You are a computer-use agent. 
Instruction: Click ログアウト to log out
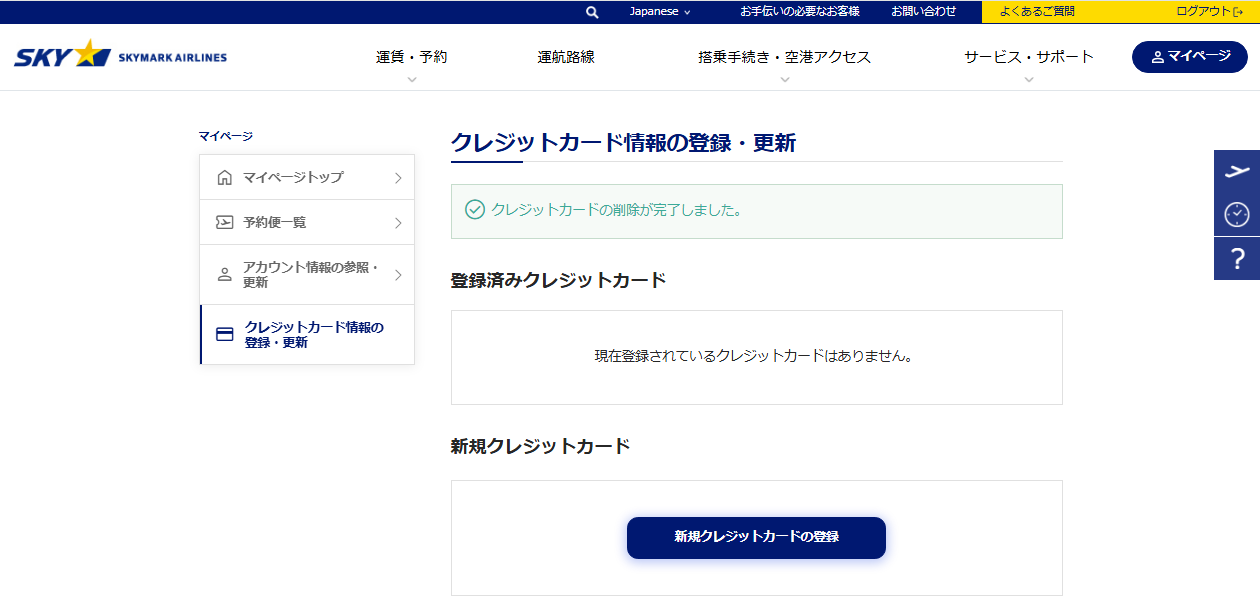pos(1208,12)
